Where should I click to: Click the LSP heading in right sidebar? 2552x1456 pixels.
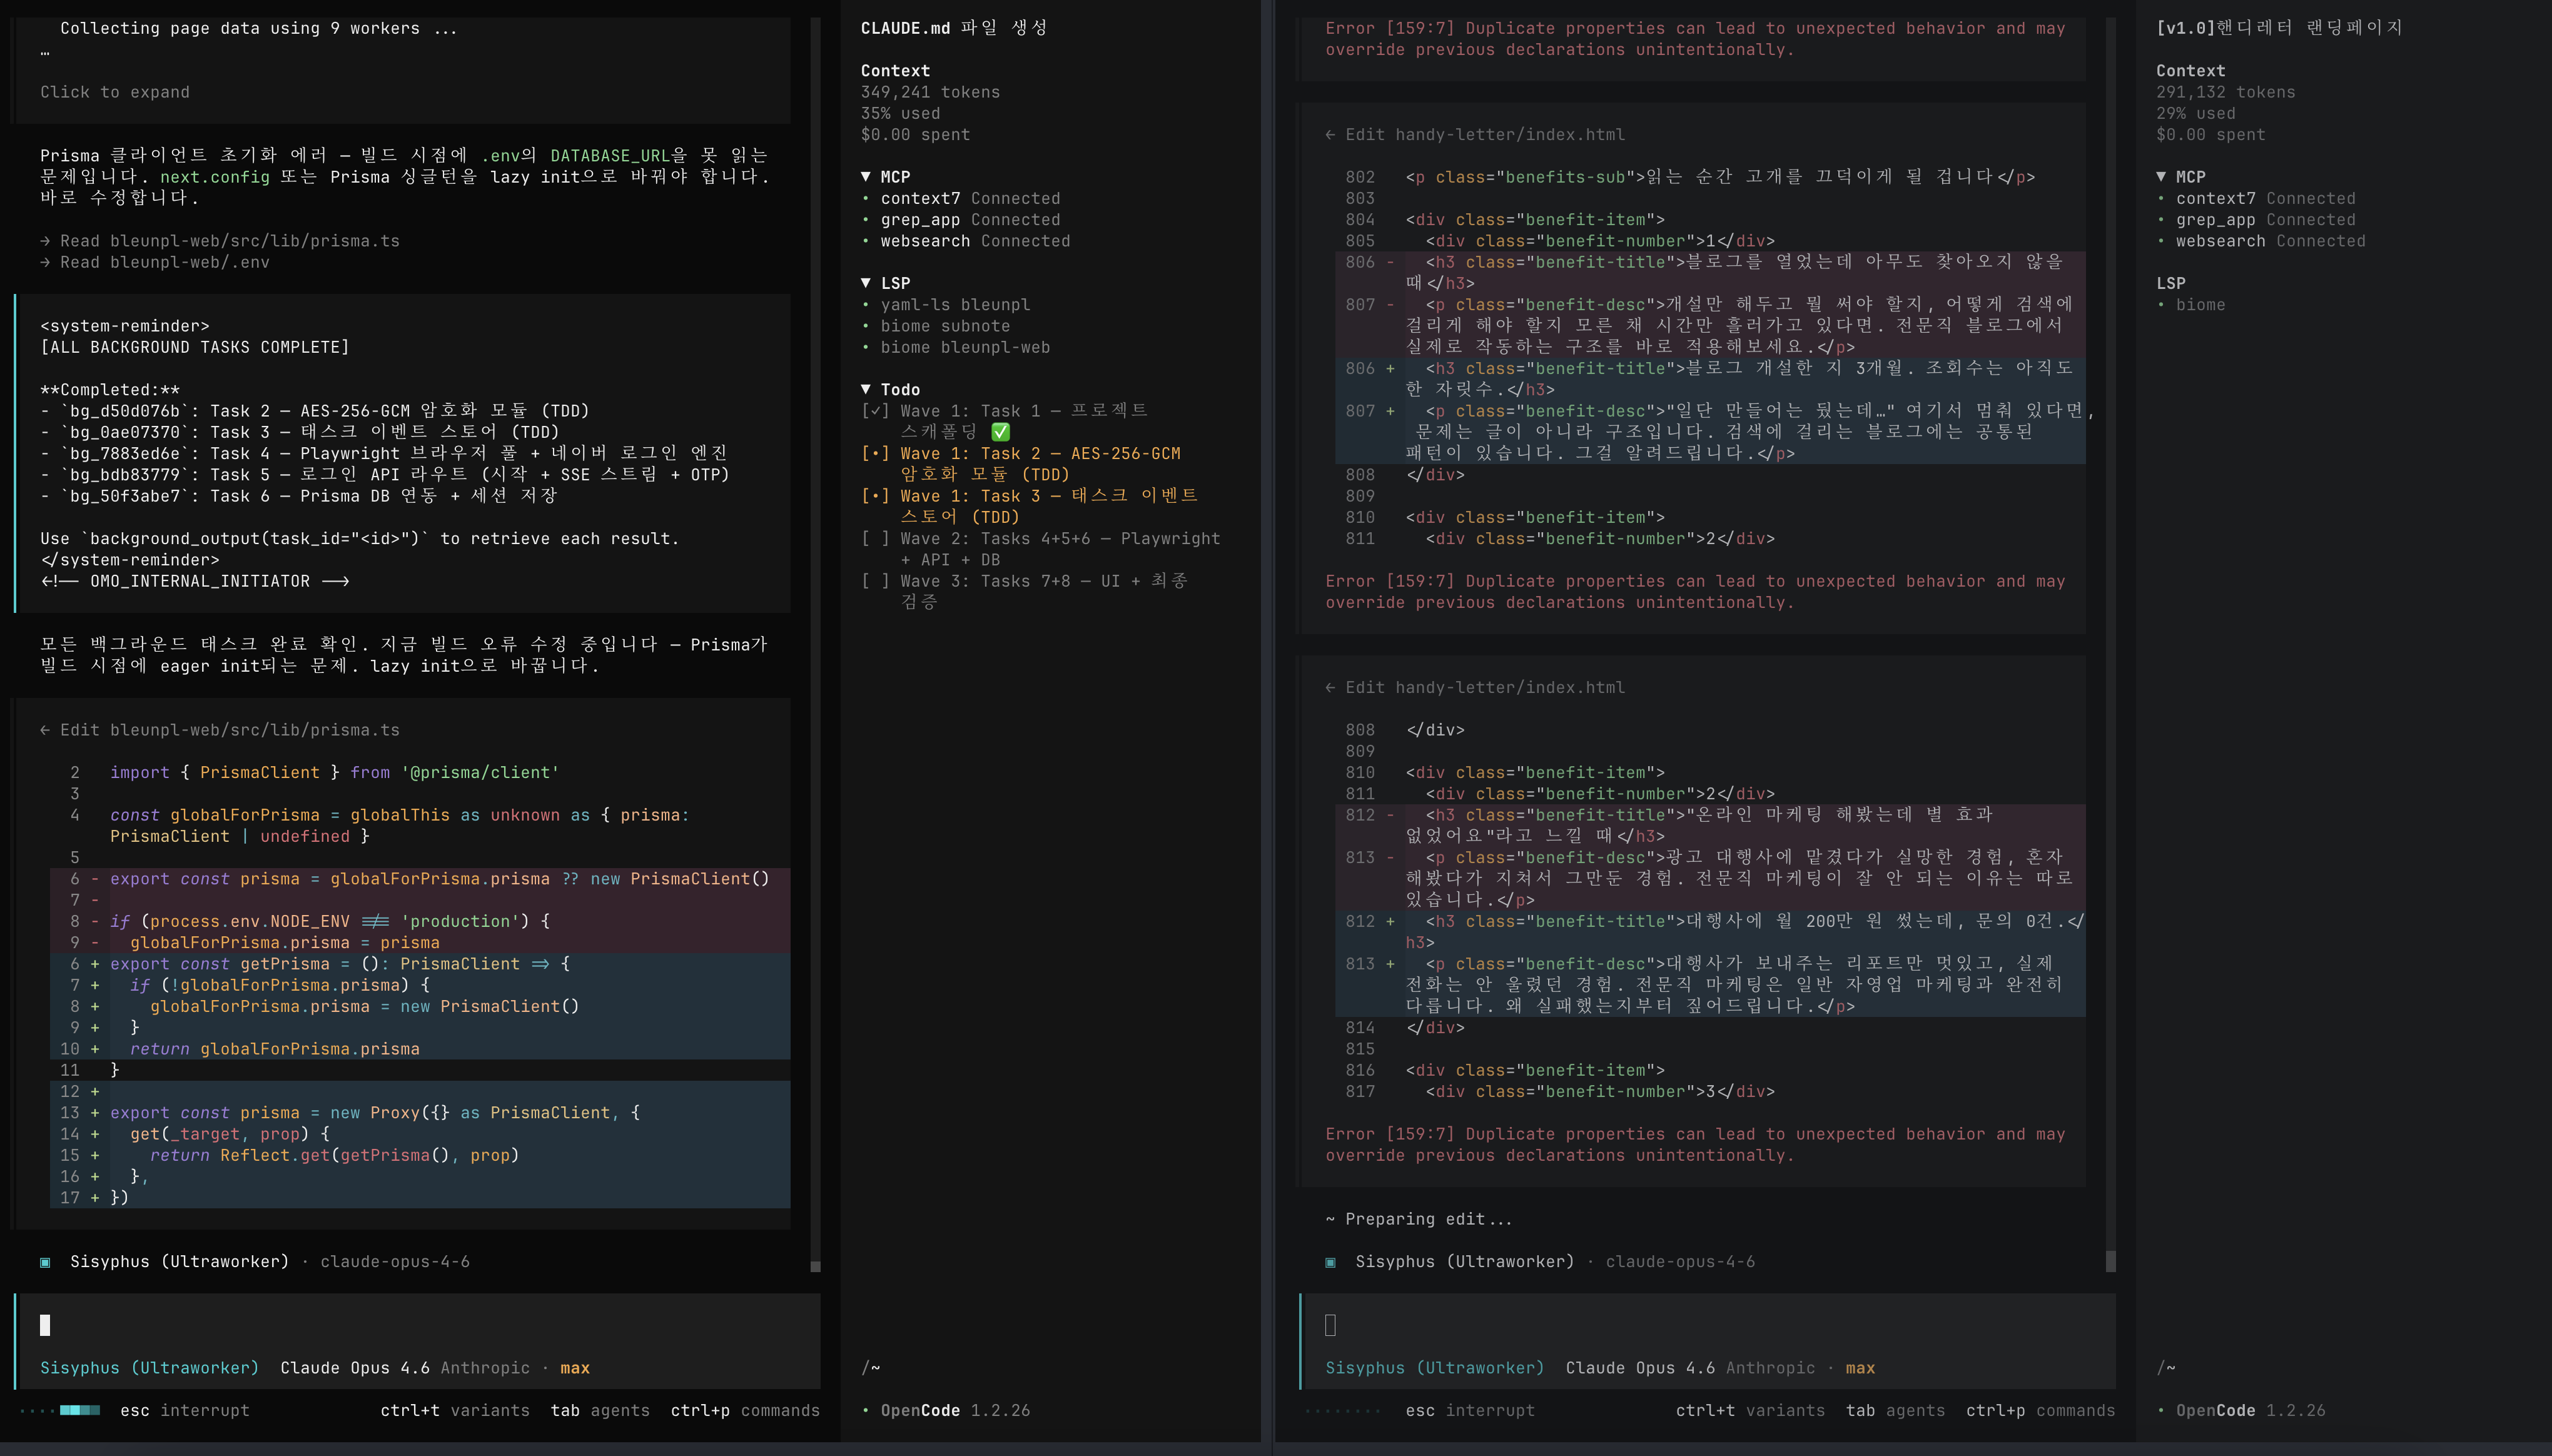pos(2171,284)
